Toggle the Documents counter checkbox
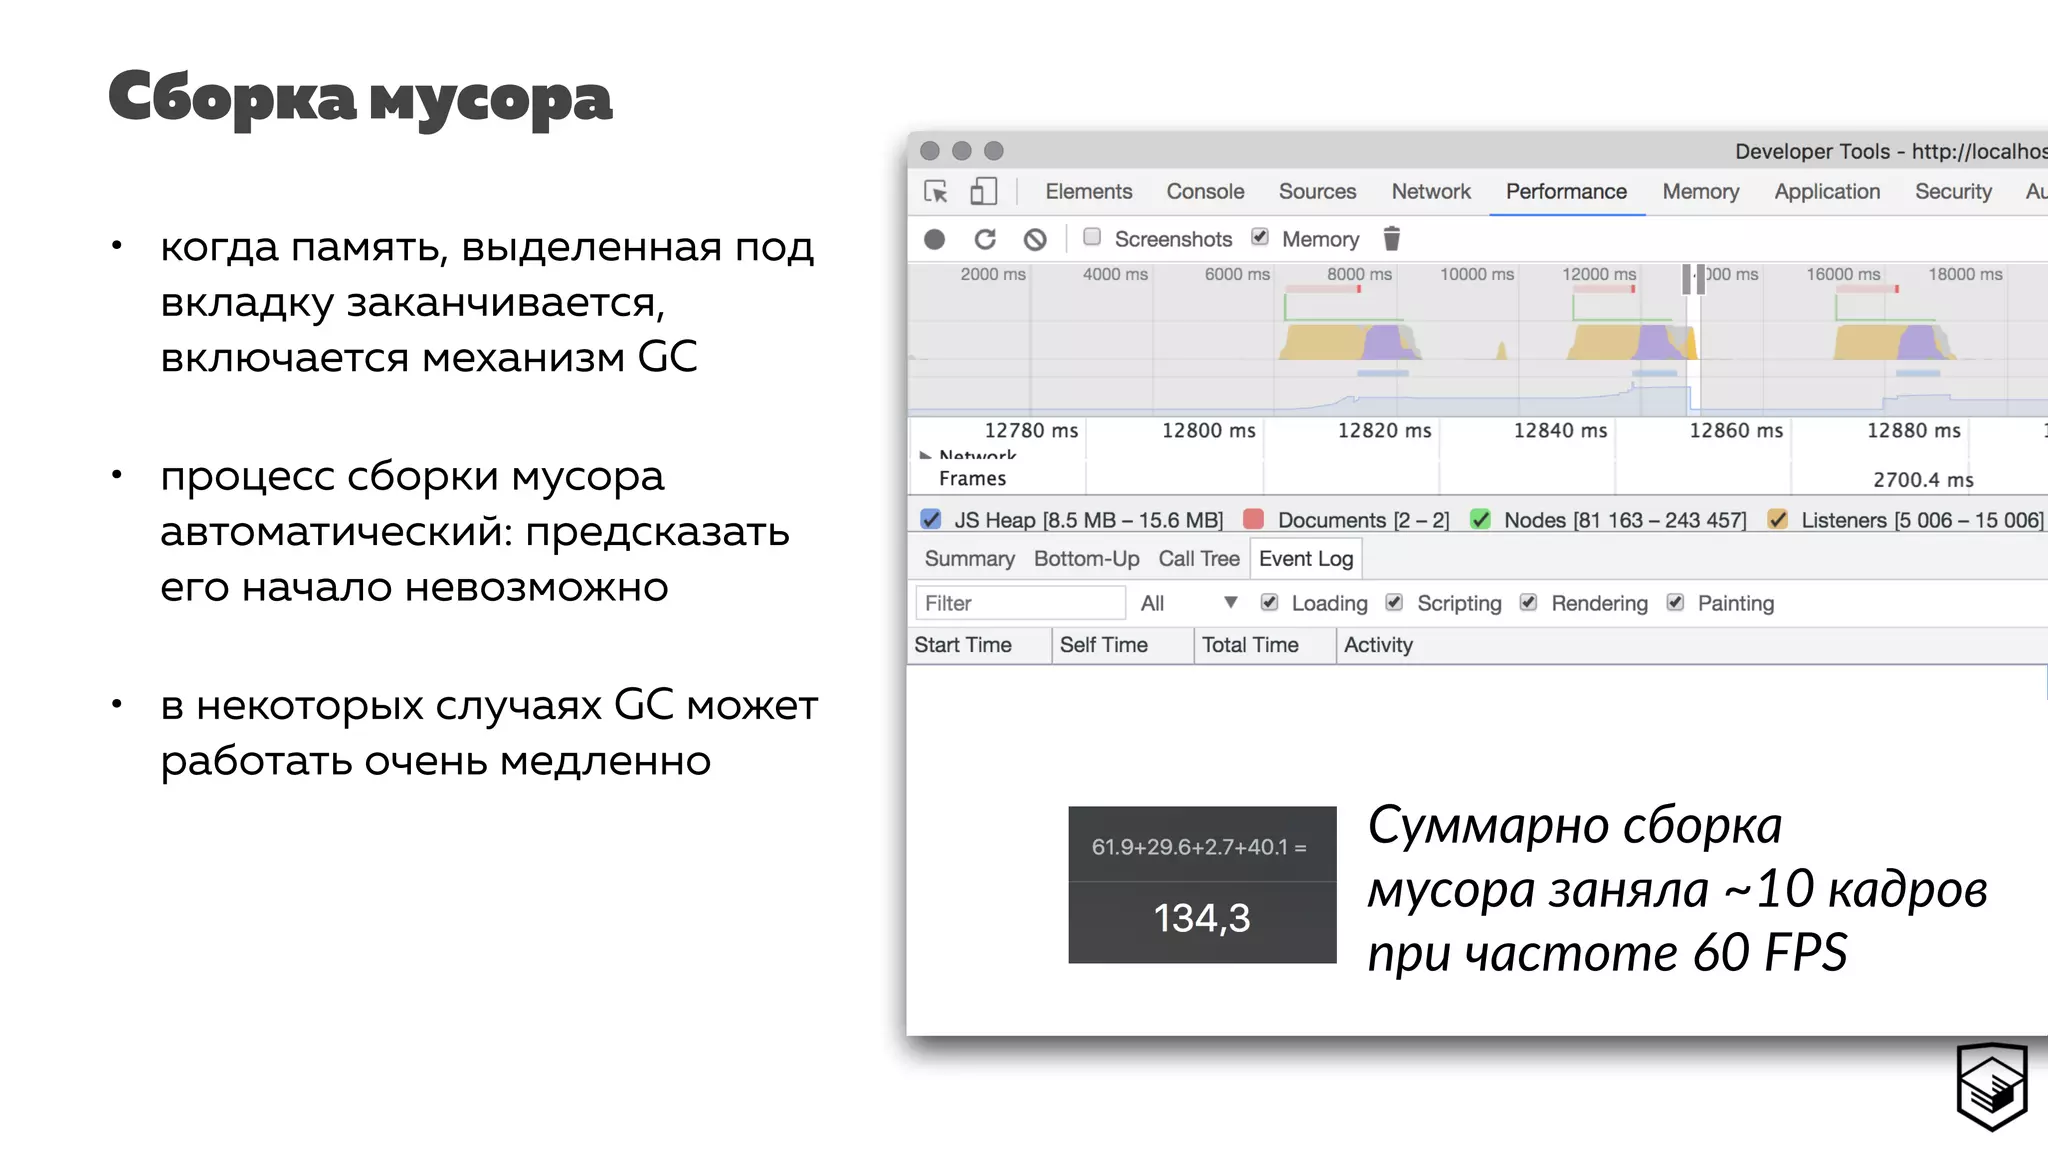This screenshot has height=1152, width=2048. click(1253, 519)
